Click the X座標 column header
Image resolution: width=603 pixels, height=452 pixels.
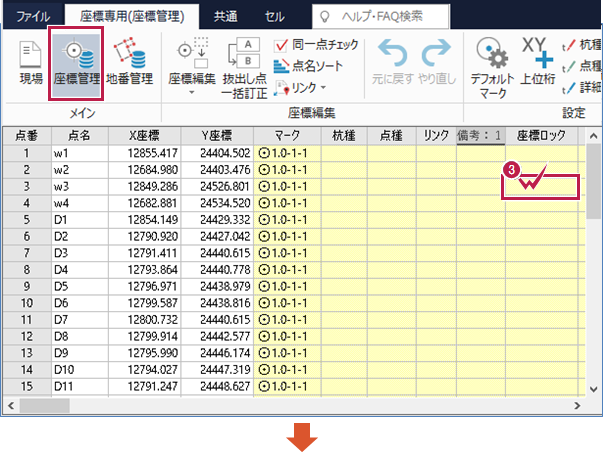click(144, 136)
